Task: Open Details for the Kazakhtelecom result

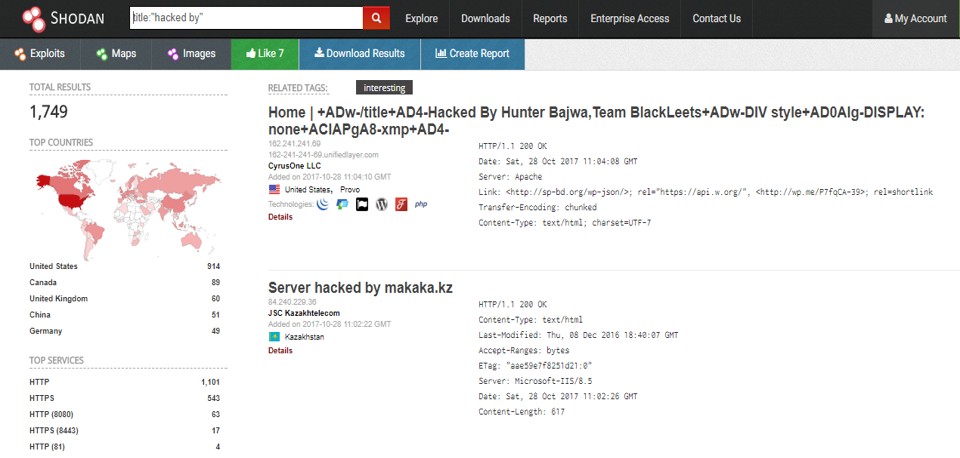Action: coord(280,351)
